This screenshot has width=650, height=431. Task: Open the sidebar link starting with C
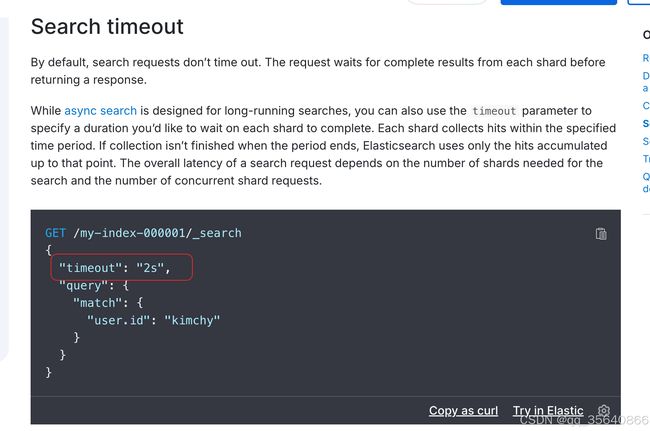click(646, 106)
